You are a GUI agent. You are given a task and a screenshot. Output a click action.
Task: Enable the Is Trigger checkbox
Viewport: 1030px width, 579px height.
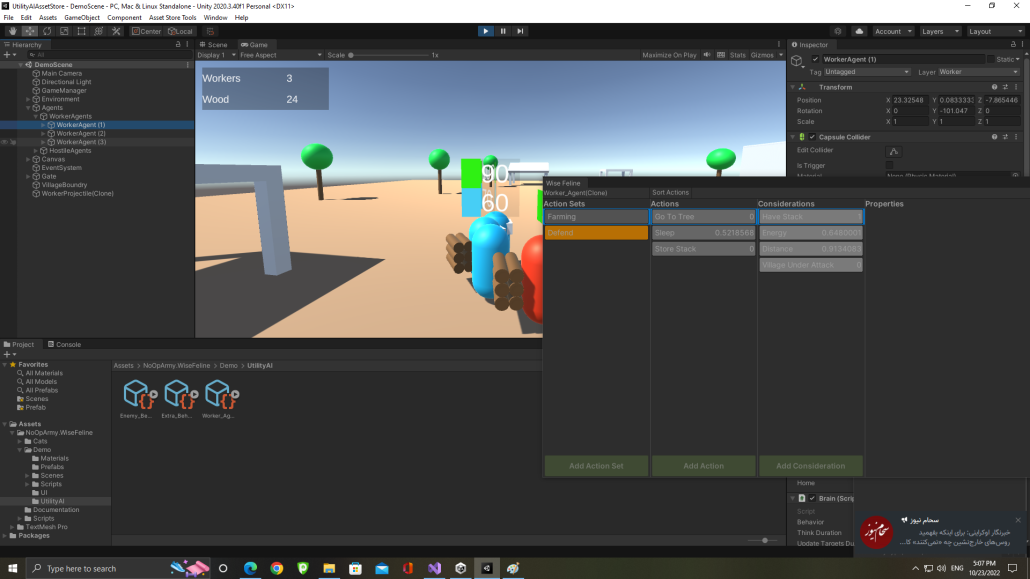[889, 164]
